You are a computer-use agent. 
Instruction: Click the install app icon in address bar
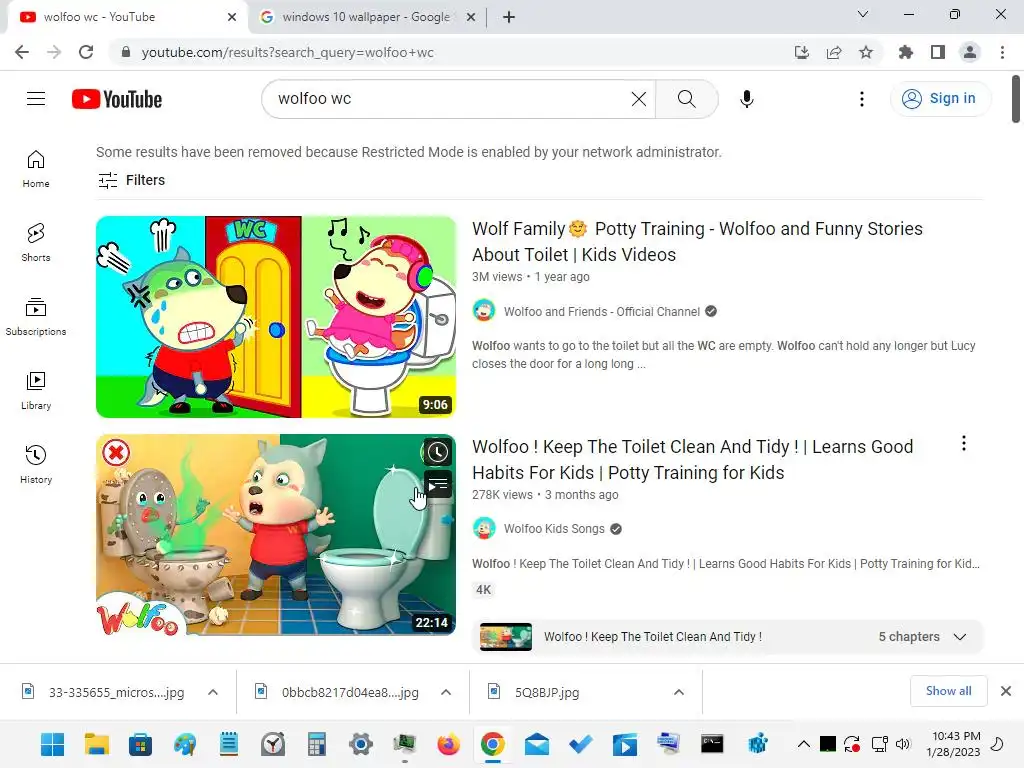pos(801,52)
